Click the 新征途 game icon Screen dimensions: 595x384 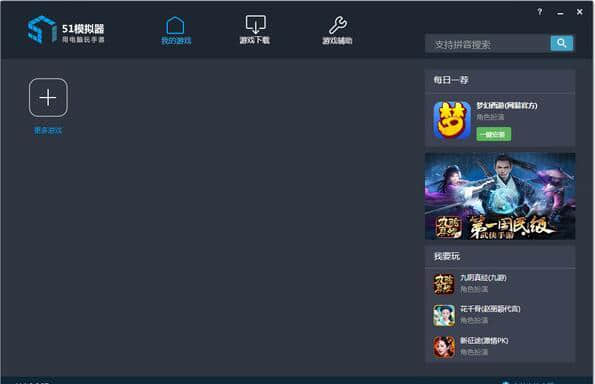(444, 347)
